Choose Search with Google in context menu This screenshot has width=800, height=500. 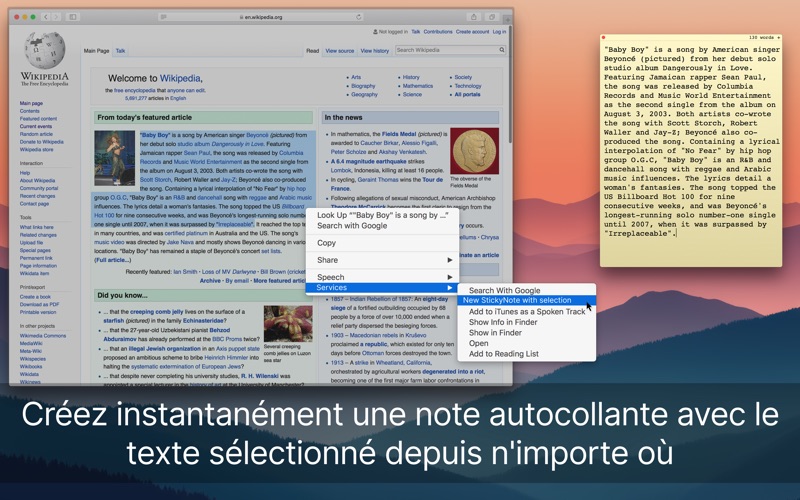(382, 226)
